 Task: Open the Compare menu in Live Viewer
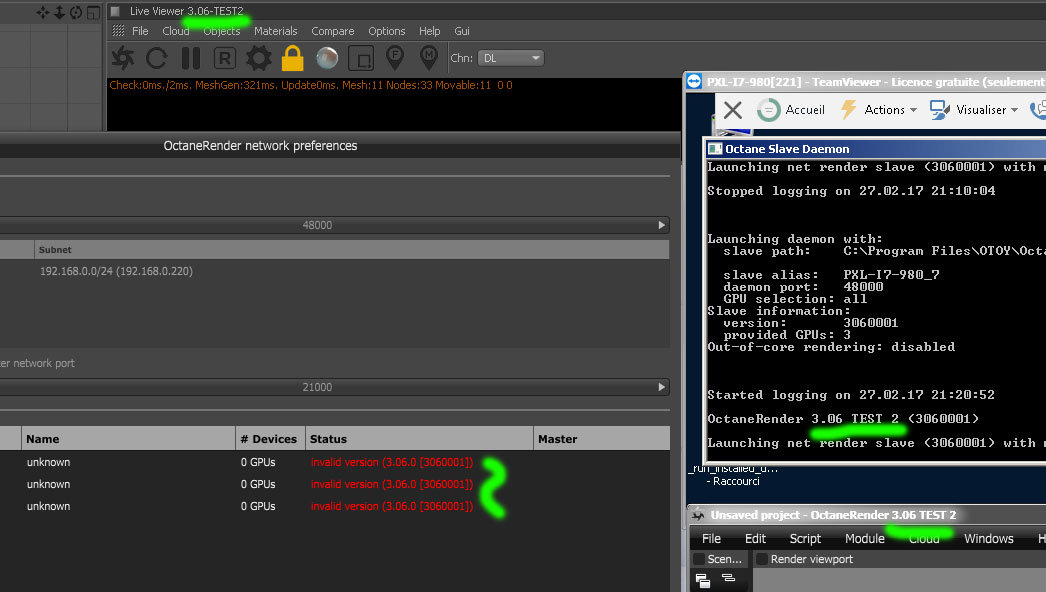[332, 31]
